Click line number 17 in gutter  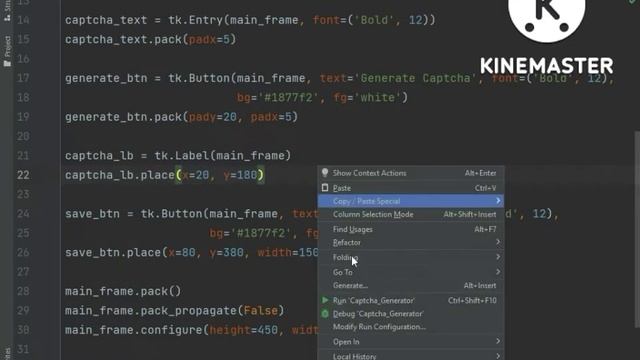click(x=23, y=78)
